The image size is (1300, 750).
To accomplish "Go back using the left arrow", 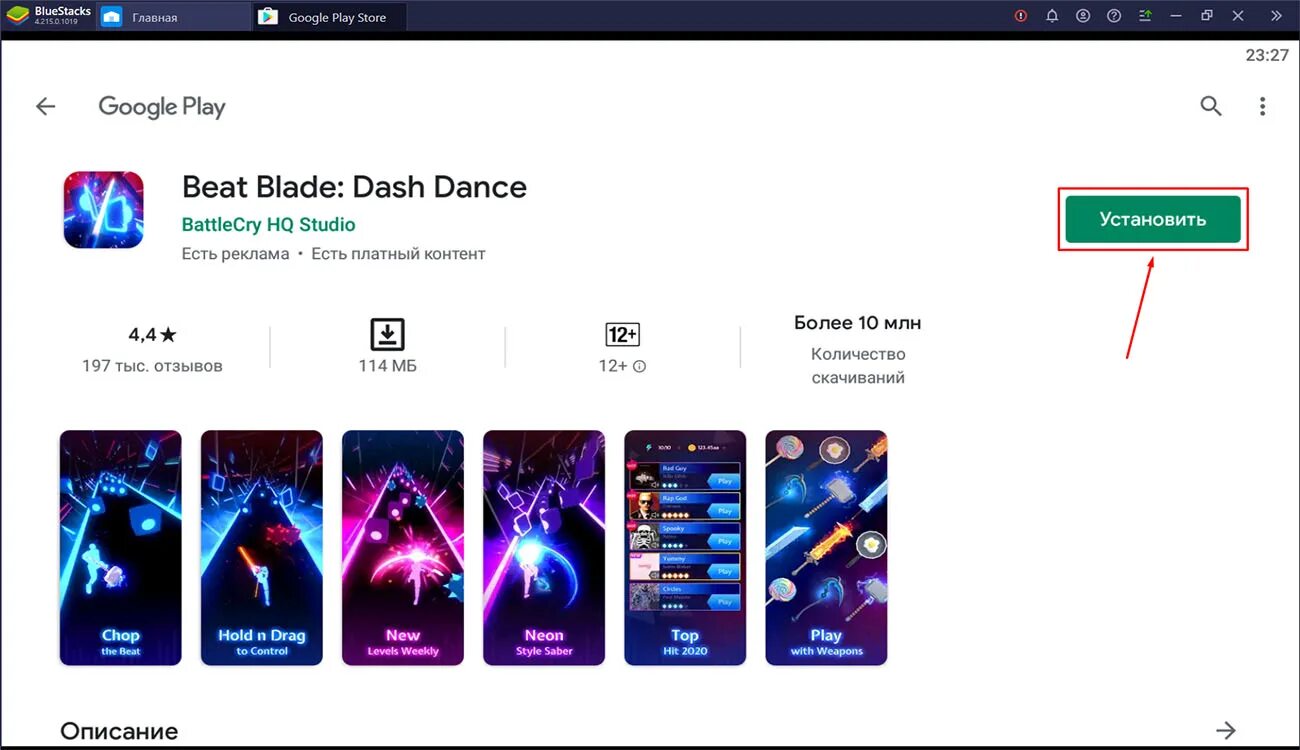I will 46,107.
